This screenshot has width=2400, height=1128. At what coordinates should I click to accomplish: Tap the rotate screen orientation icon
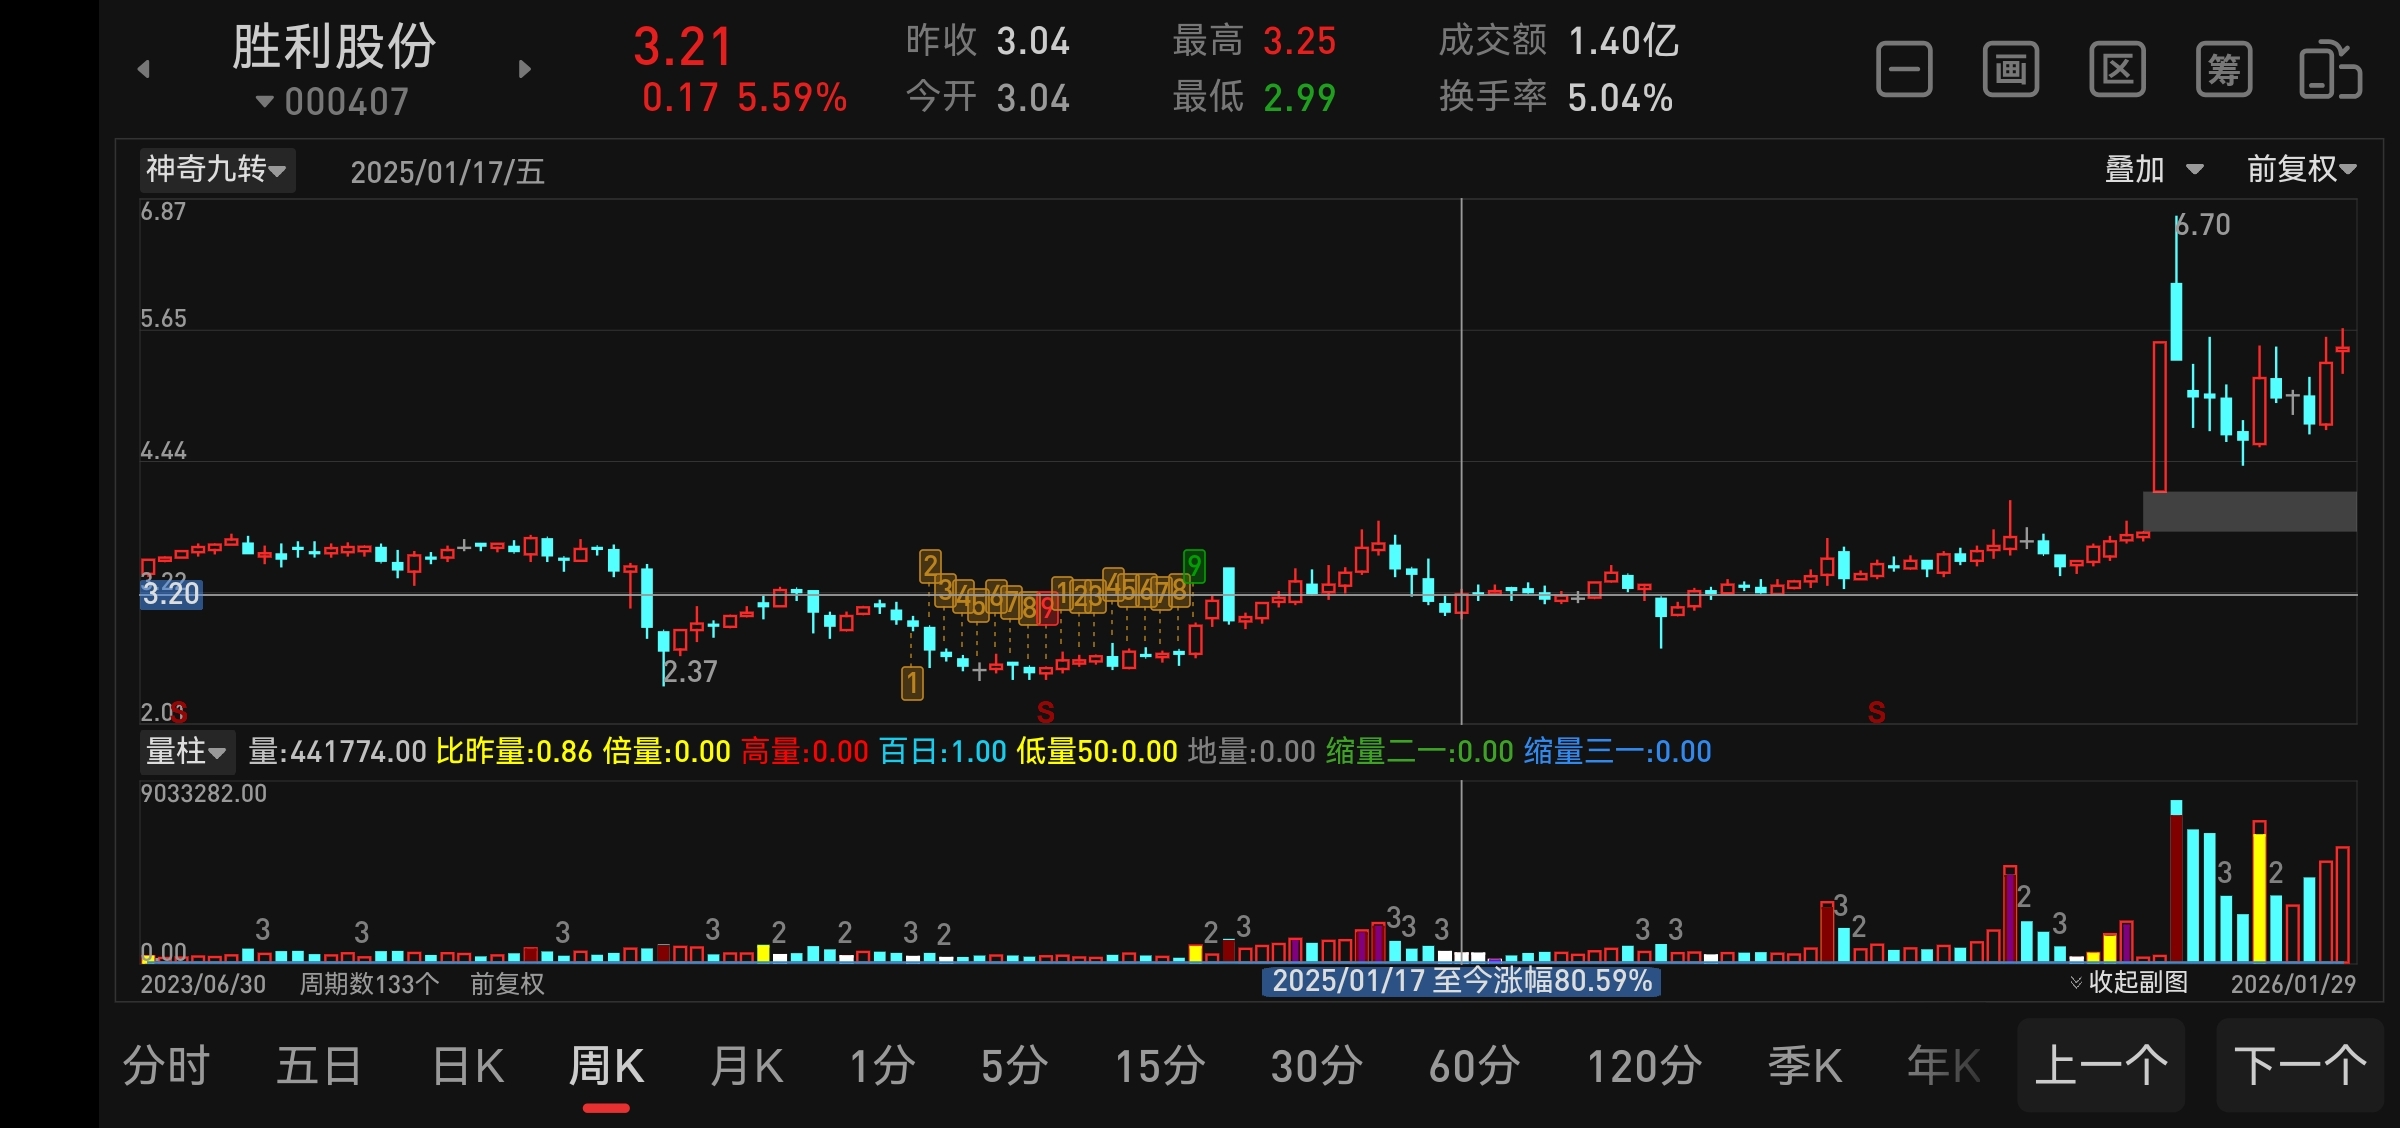tap(2330, 70)
